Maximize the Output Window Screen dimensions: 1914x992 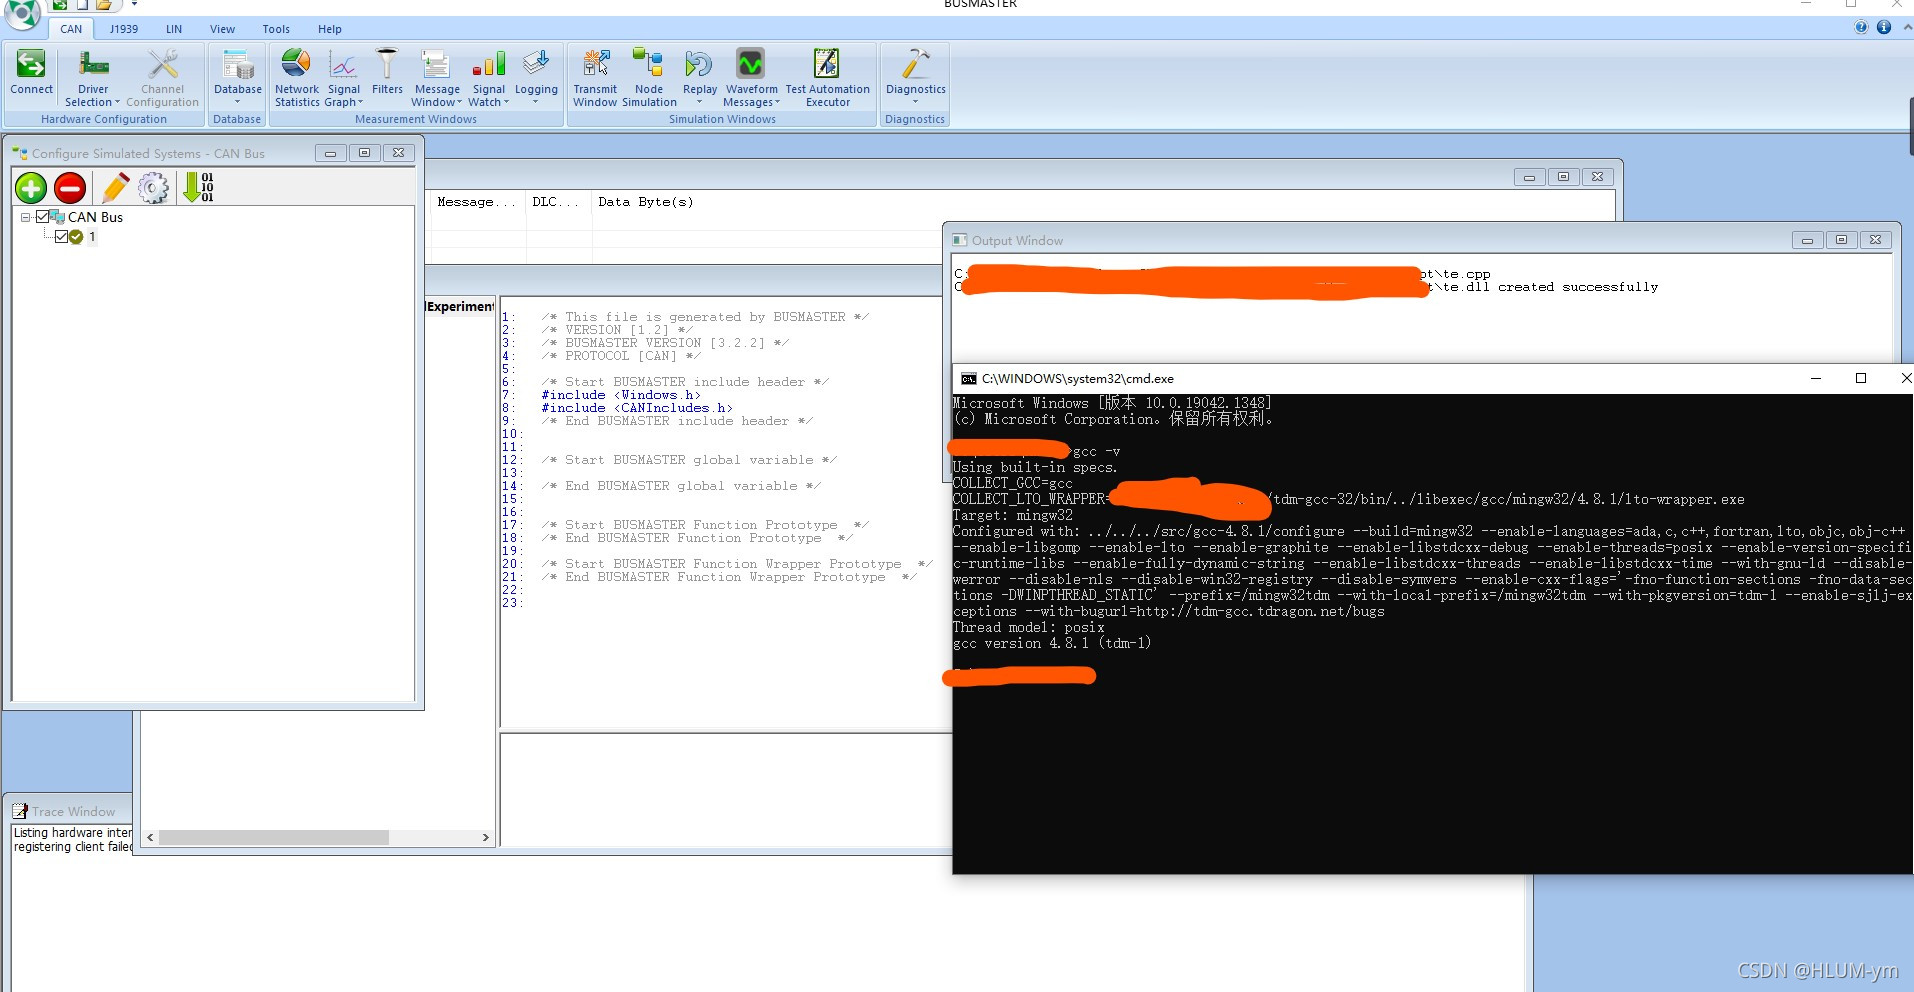click(x=1841, y=240)
